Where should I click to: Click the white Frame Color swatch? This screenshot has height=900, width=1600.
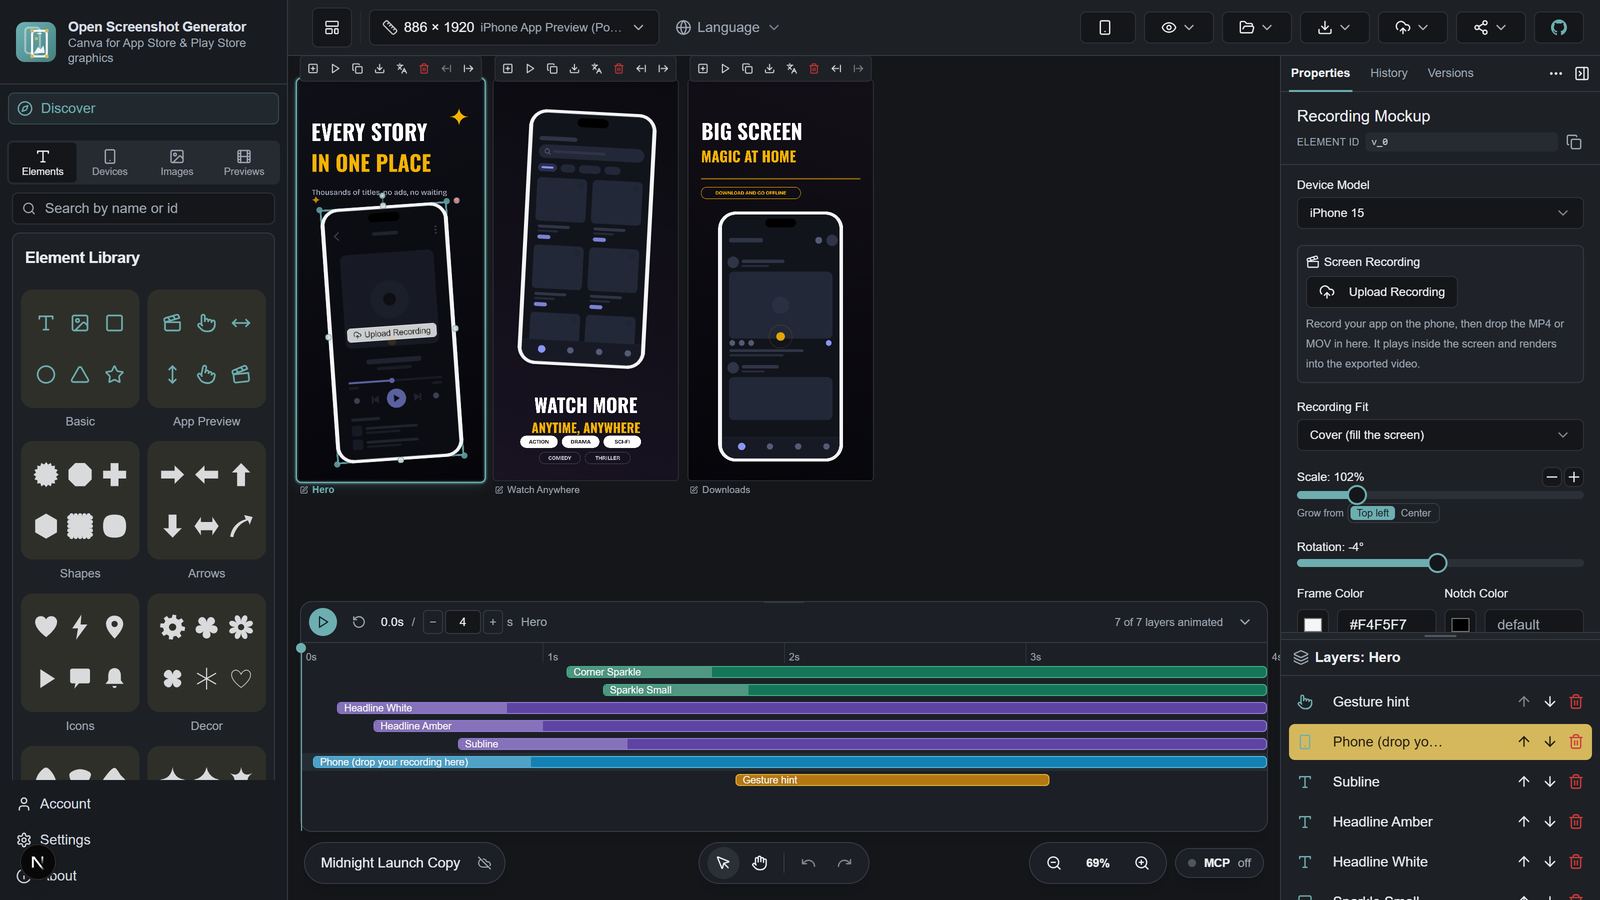1313,624
